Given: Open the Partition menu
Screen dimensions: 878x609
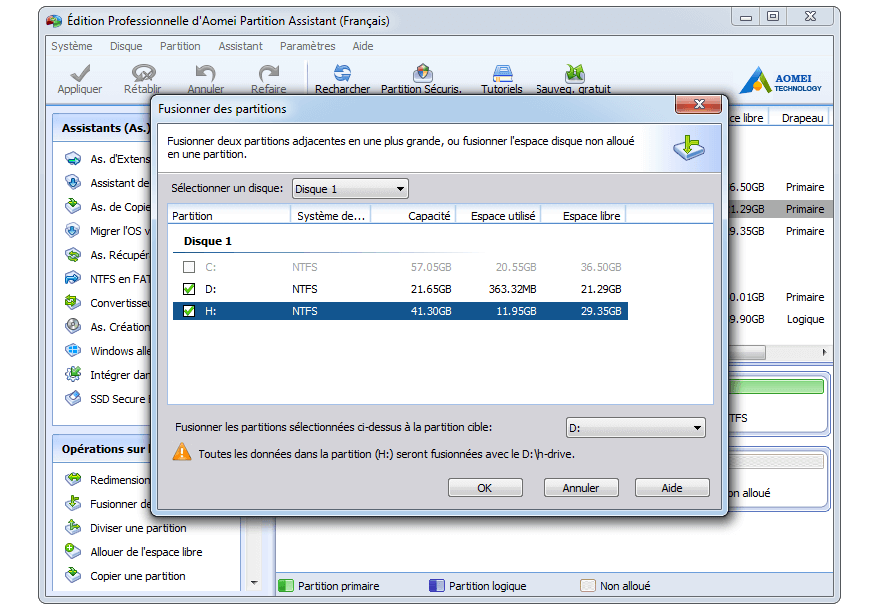Looking at the screenshot, I should click(x=180, y=46).
